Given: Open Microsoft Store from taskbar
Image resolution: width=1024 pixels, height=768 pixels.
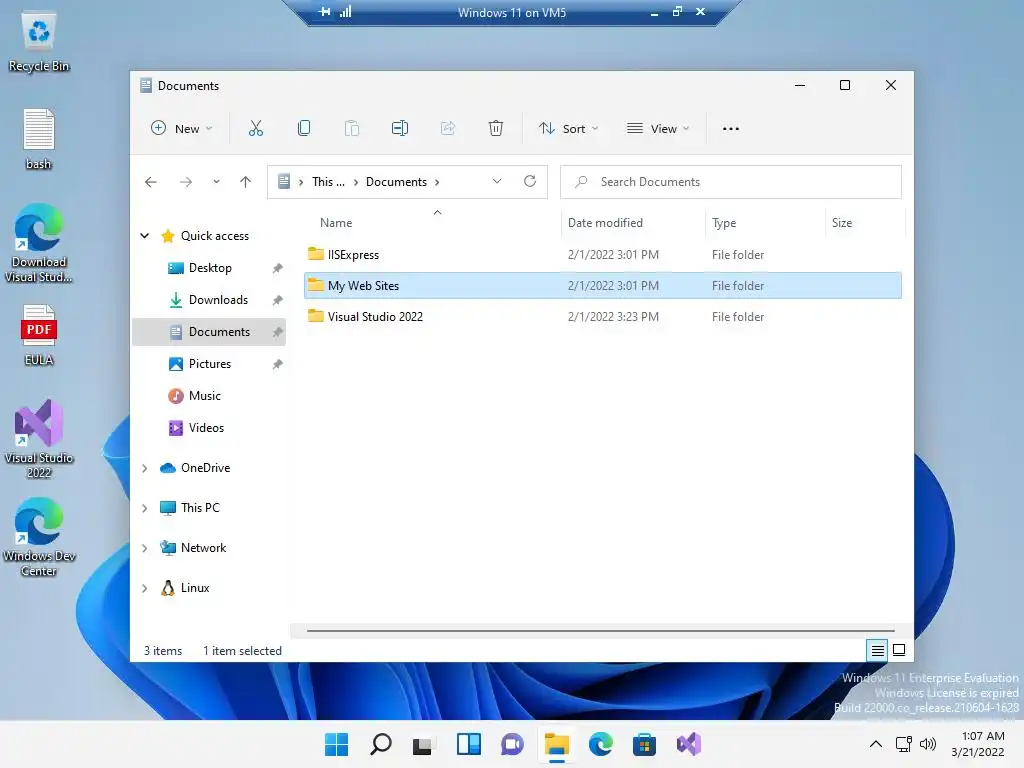Looking at the screenshot, I should click(644, 744).
